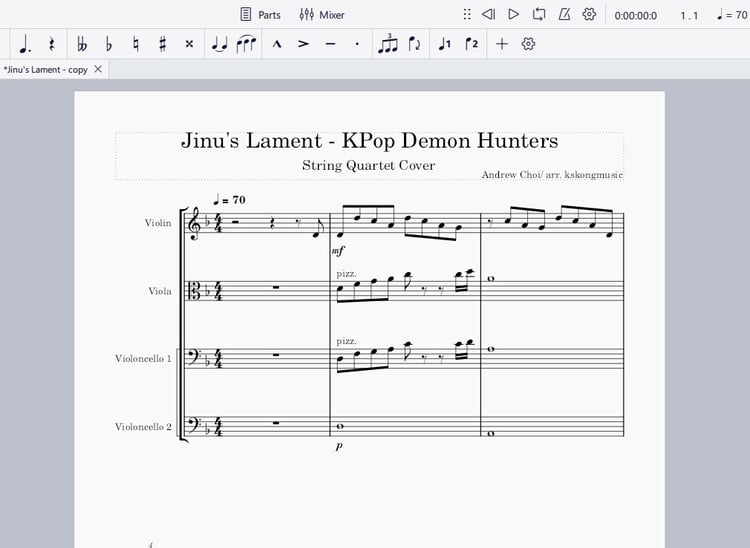This screenshot has height=548, width=750.
Task: Select the Violoncello 1 label
Action: (x=143, y=359)
